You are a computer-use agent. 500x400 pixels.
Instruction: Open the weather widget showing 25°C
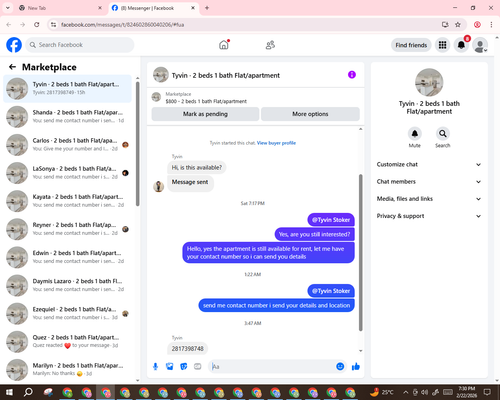point(382,392)
